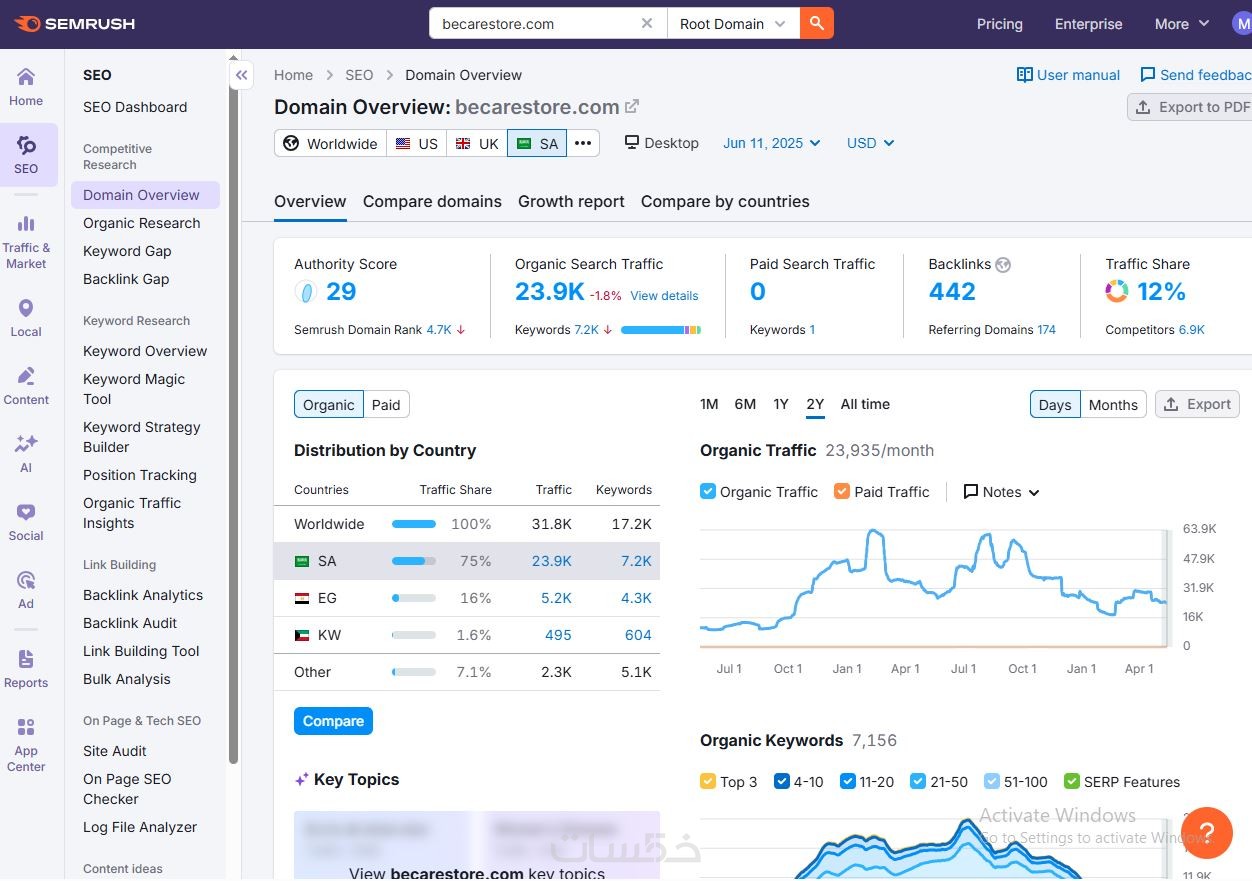Image resolution: width=1252 pixels, height=881 pixels.
Task: Open the Content sidebar section
Action: pos(26,386)
